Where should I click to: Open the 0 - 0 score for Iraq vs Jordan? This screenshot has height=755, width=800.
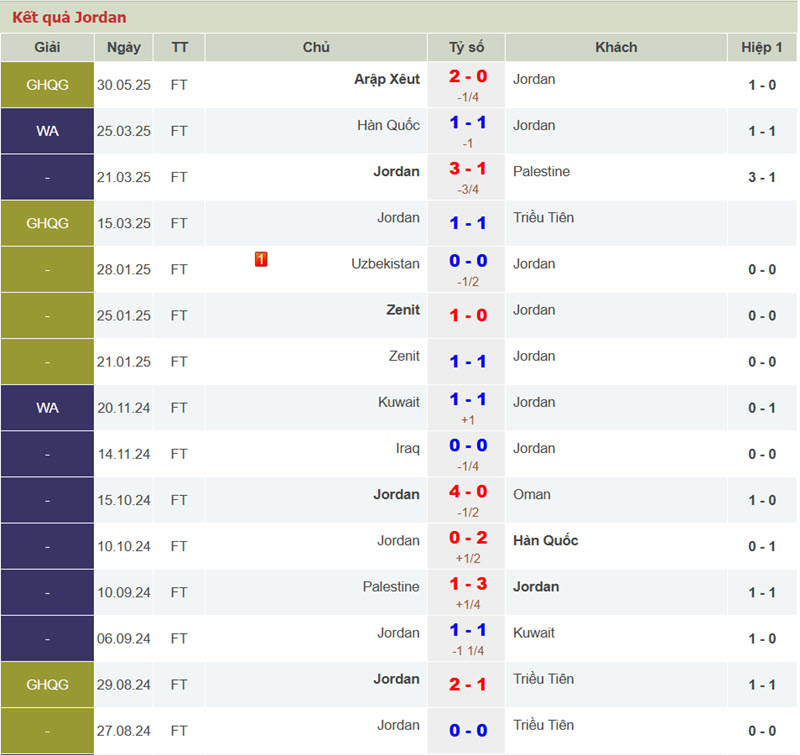pyautogui.click(x=468, y=446)
